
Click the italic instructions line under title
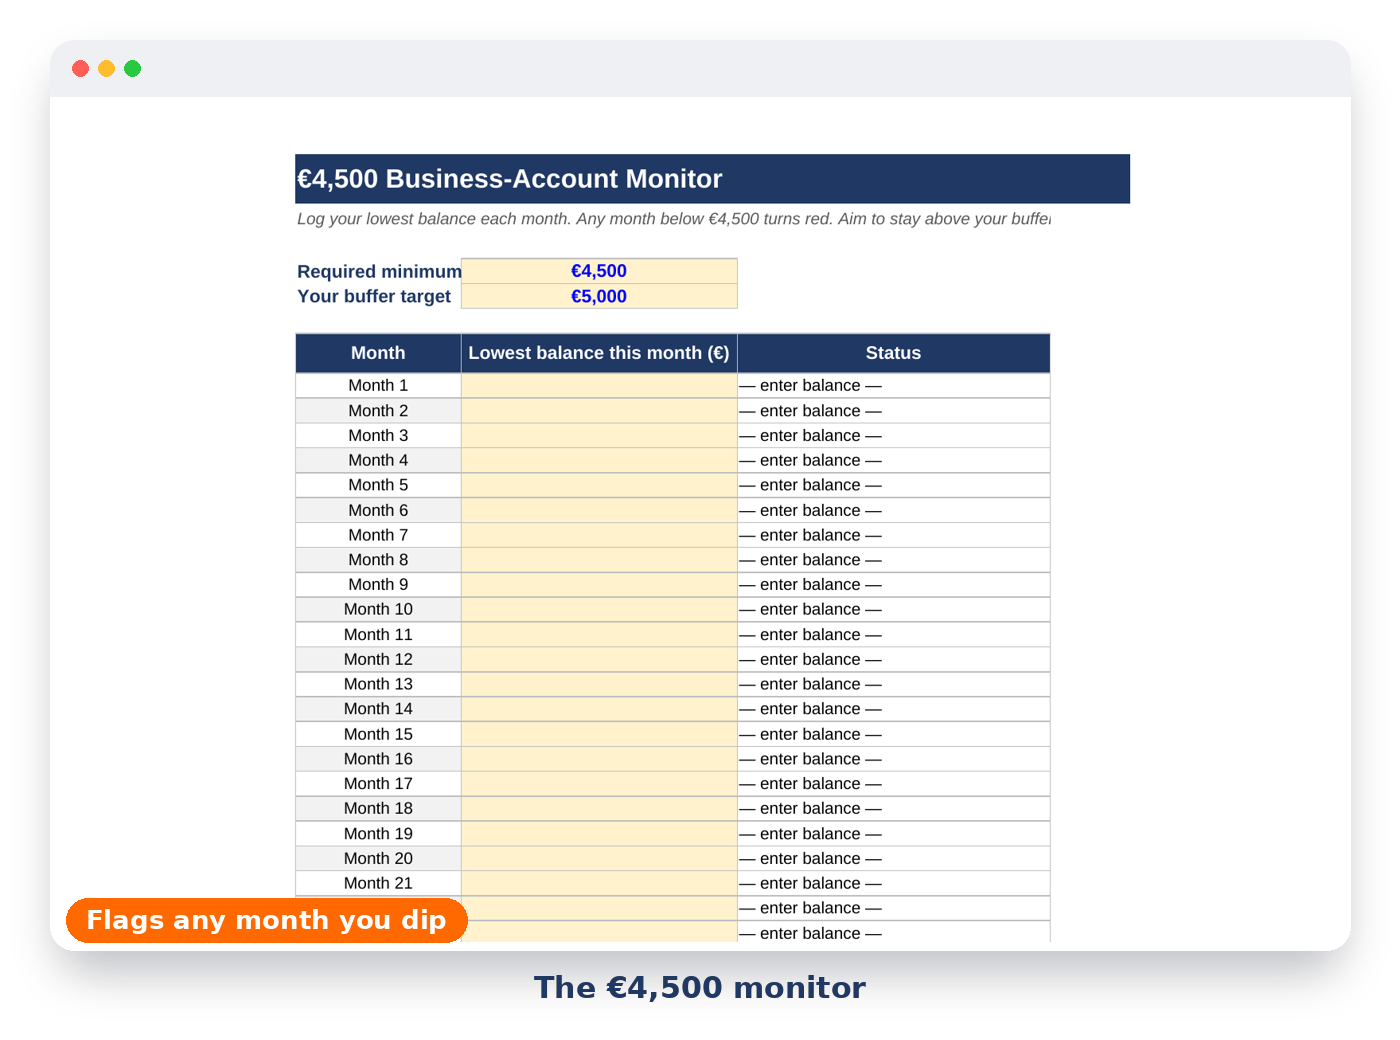click(x=673, y=219)
